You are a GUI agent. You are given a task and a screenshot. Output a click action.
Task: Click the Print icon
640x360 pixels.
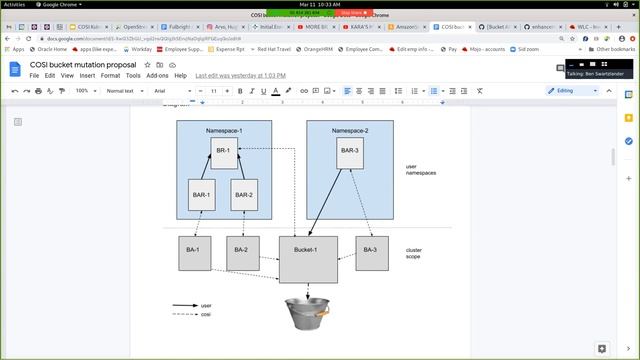[38, 91]
